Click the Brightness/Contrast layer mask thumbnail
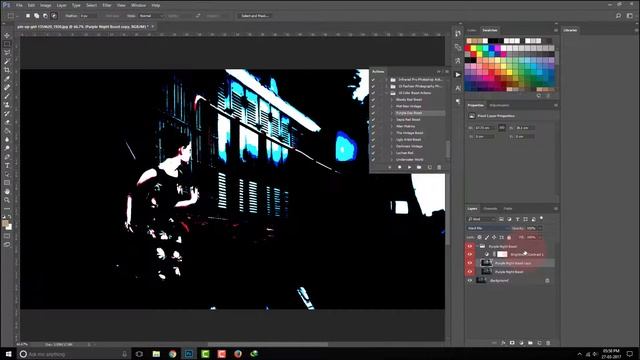Image resolution: width=640 pixels, height=360 pixels. 502,254
